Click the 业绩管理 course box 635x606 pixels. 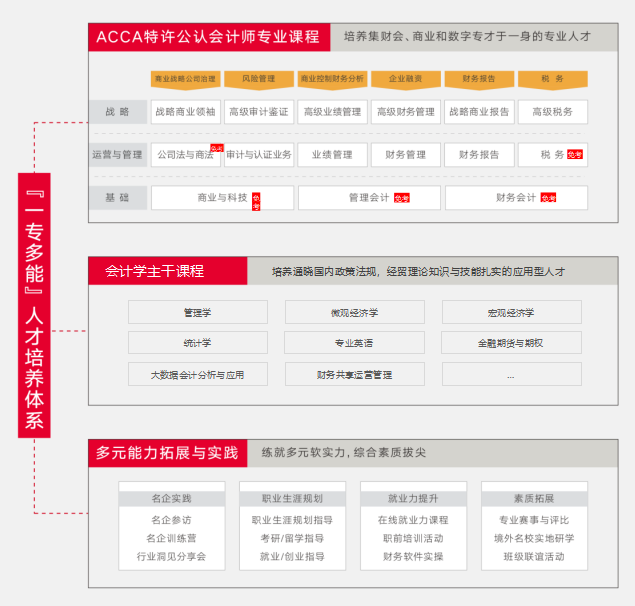332,155
